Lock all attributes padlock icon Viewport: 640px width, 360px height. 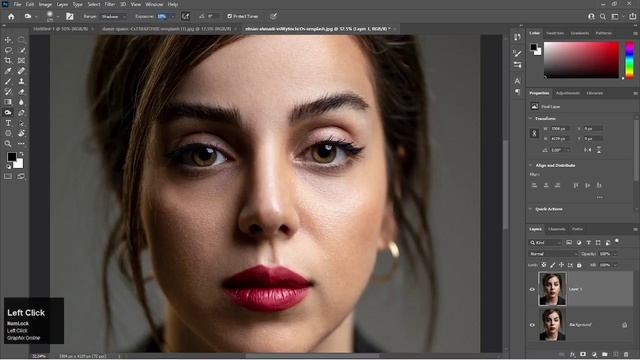(x=579, y=265)
